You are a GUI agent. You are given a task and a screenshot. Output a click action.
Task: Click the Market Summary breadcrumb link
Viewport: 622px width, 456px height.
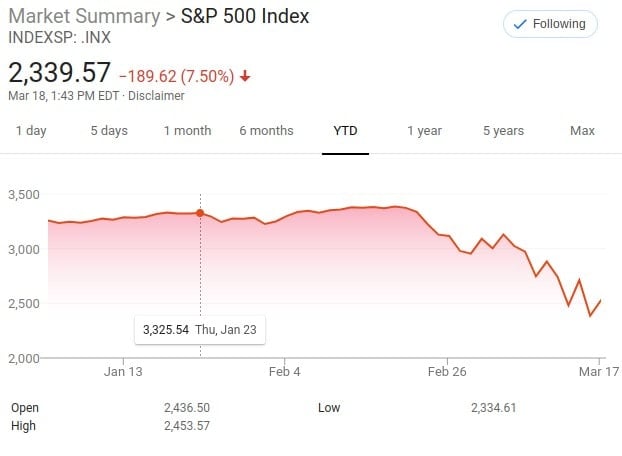click(84, 16)
